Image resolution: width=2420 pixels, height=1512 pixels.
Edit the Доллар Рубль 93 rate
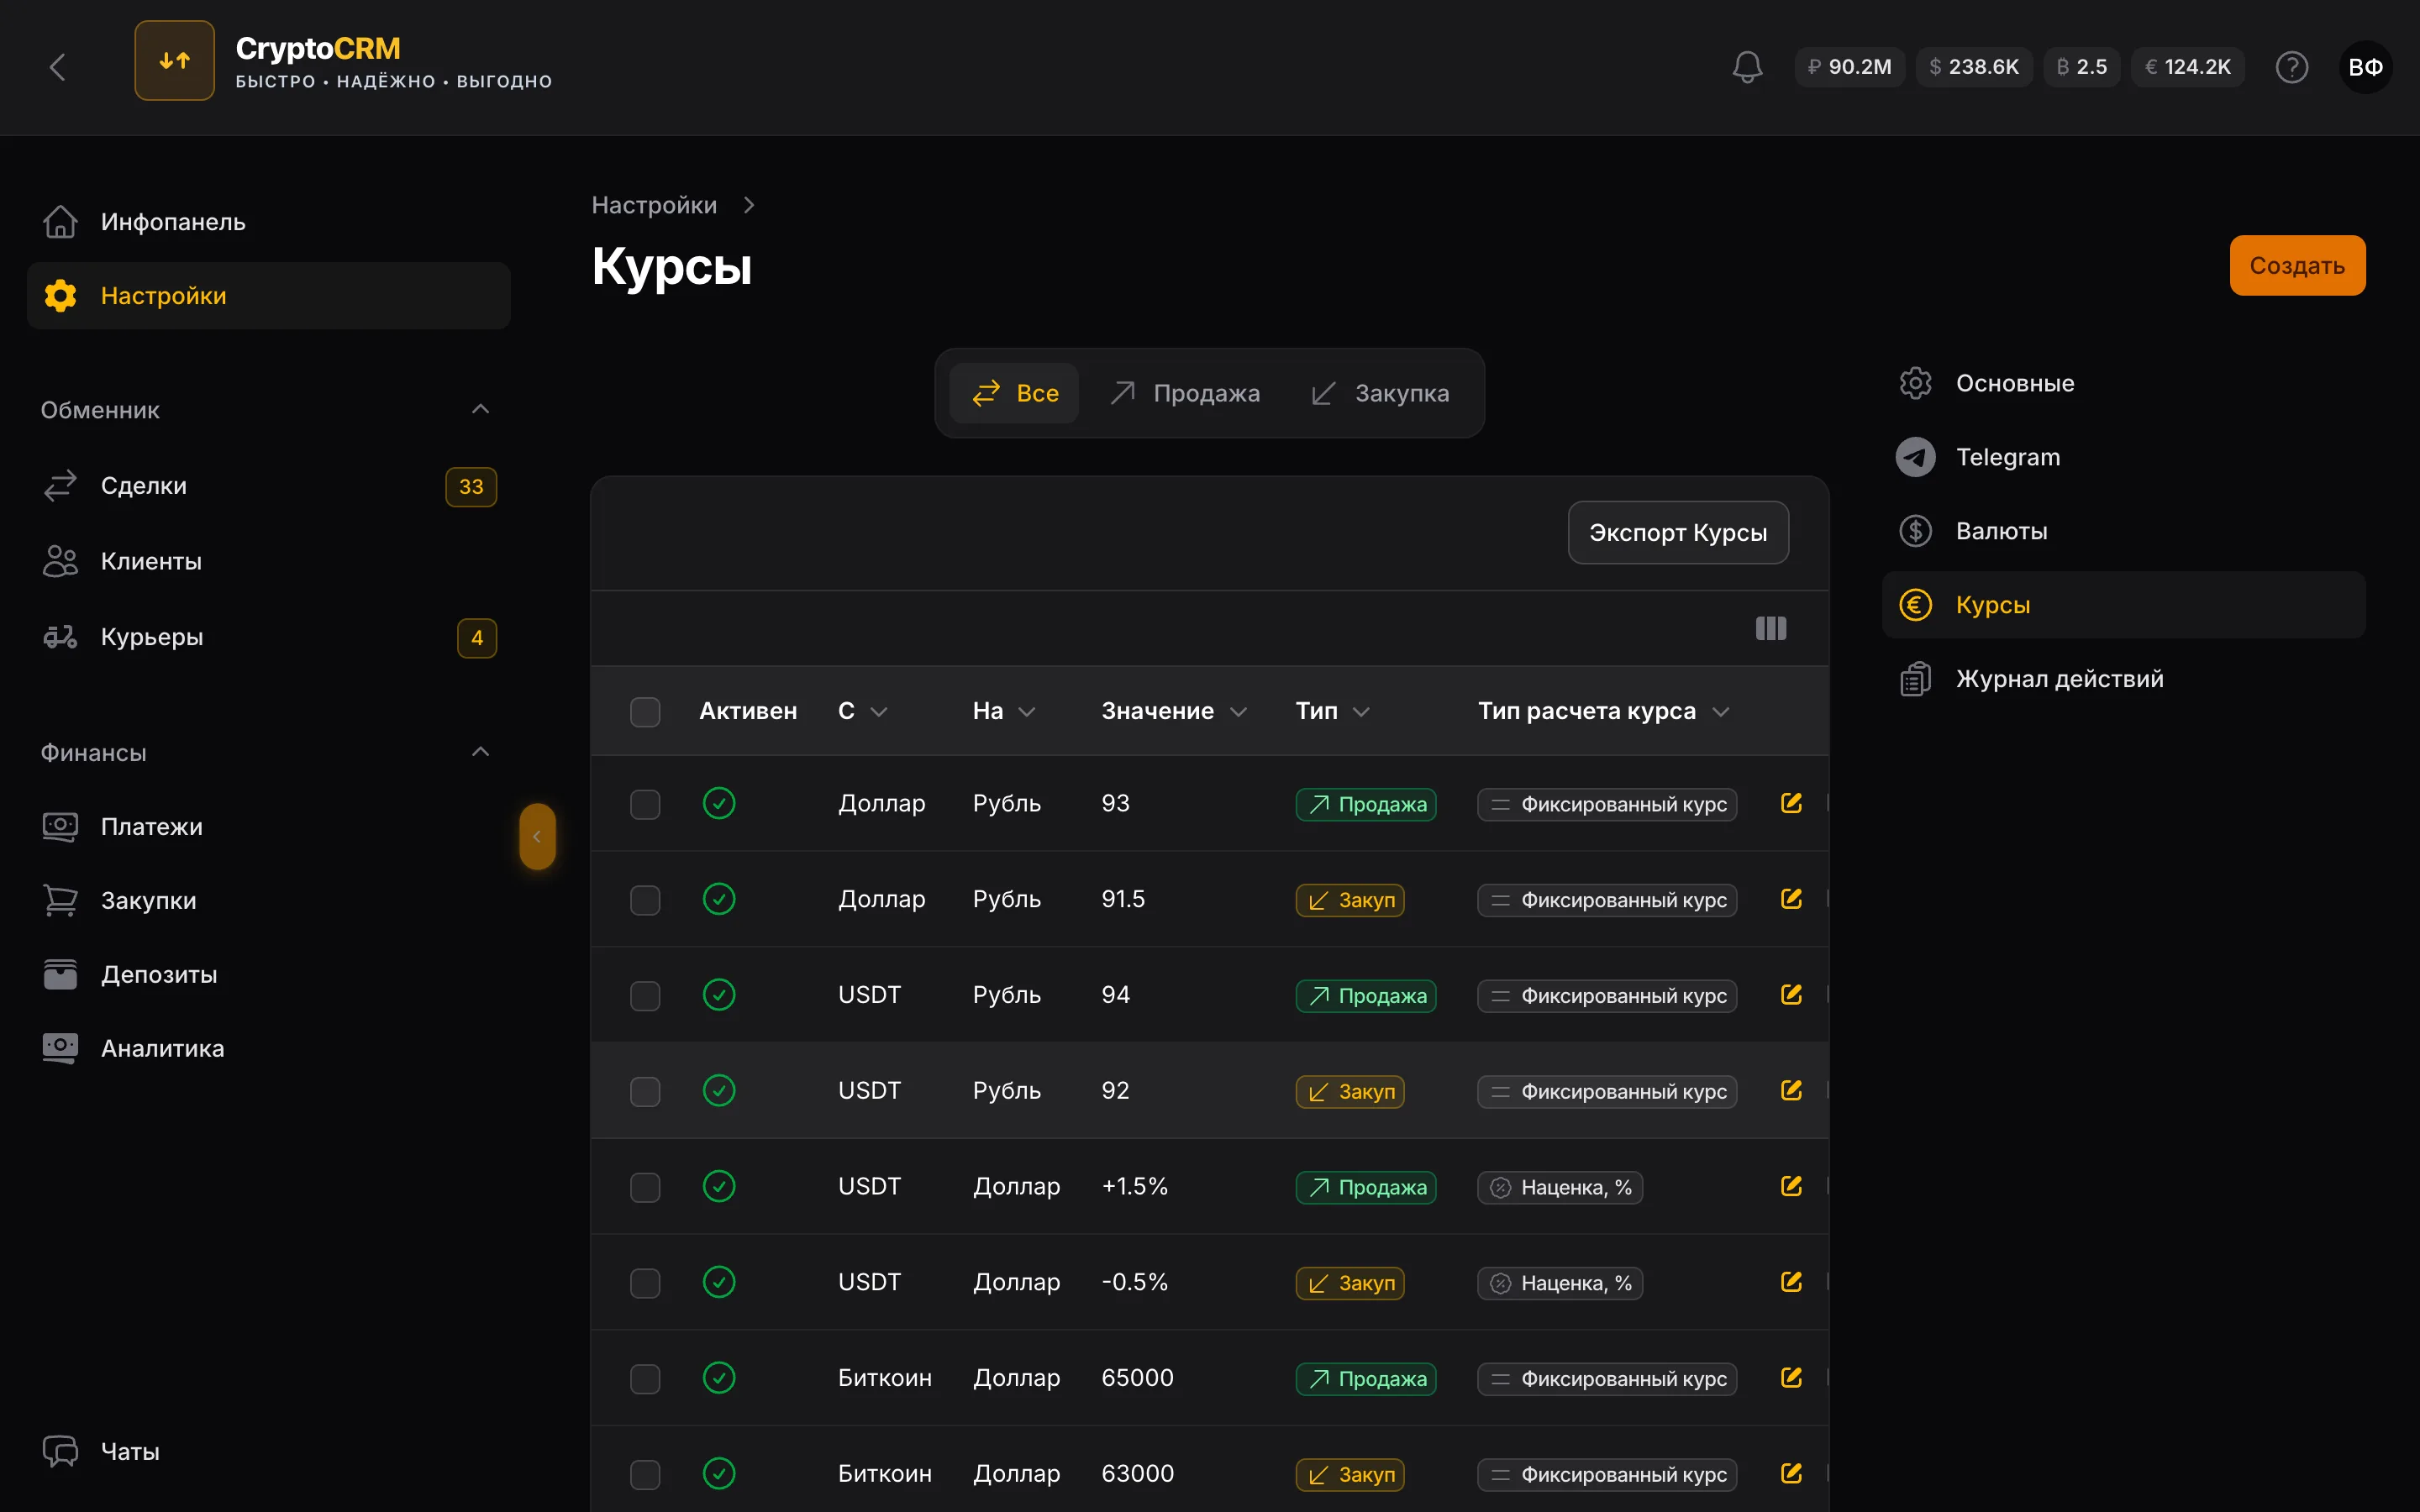tap(1791, 803)
